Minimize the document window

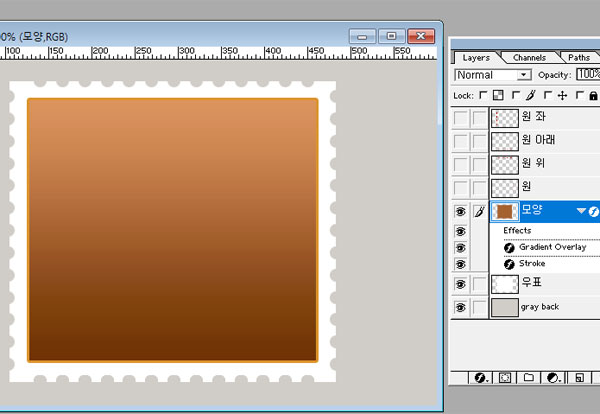click(362, 36)
